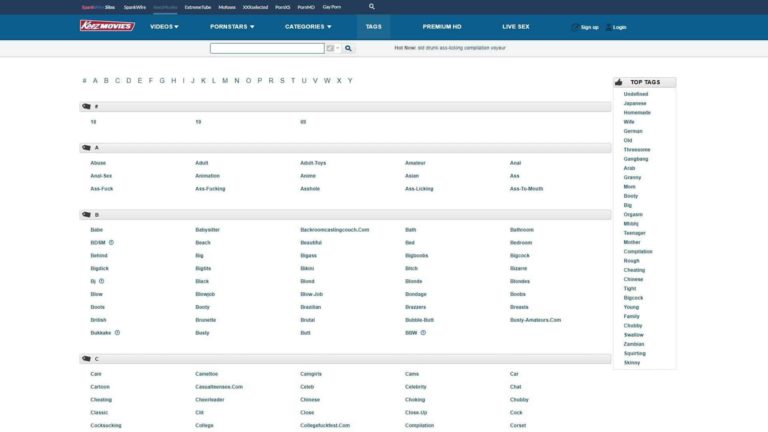Viewport: 768px width, 432px height.
Task: Click the tag icon in section B header
Action: tap(86, 214)
